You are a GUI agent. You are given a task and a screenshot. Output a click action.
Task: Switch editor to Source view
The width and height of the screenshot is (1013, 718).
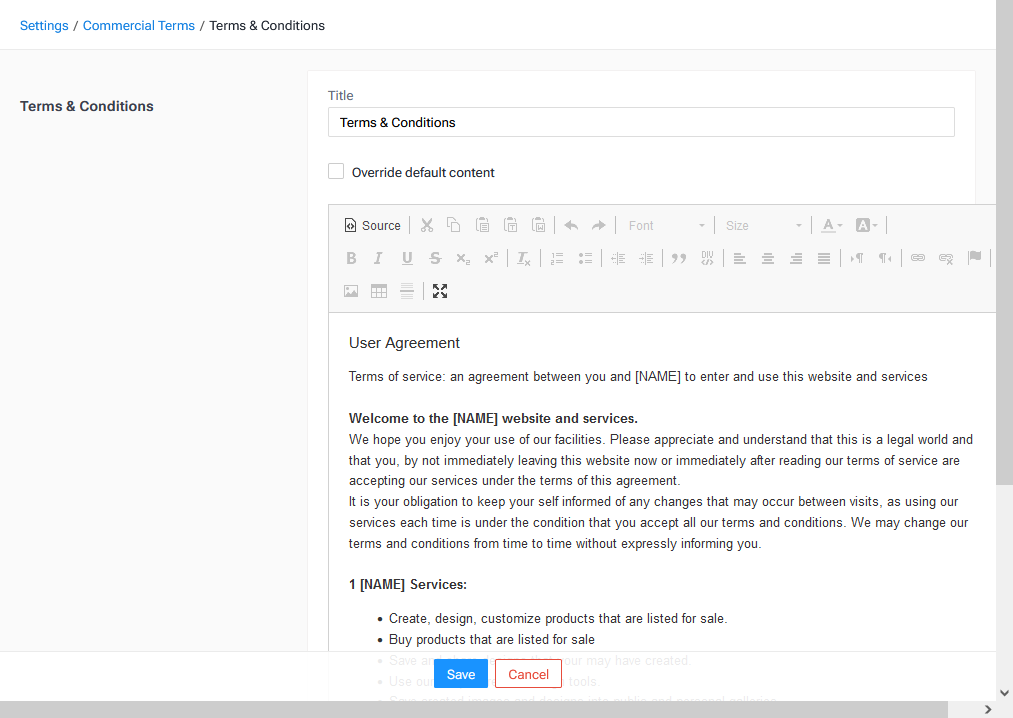(372, 225)
